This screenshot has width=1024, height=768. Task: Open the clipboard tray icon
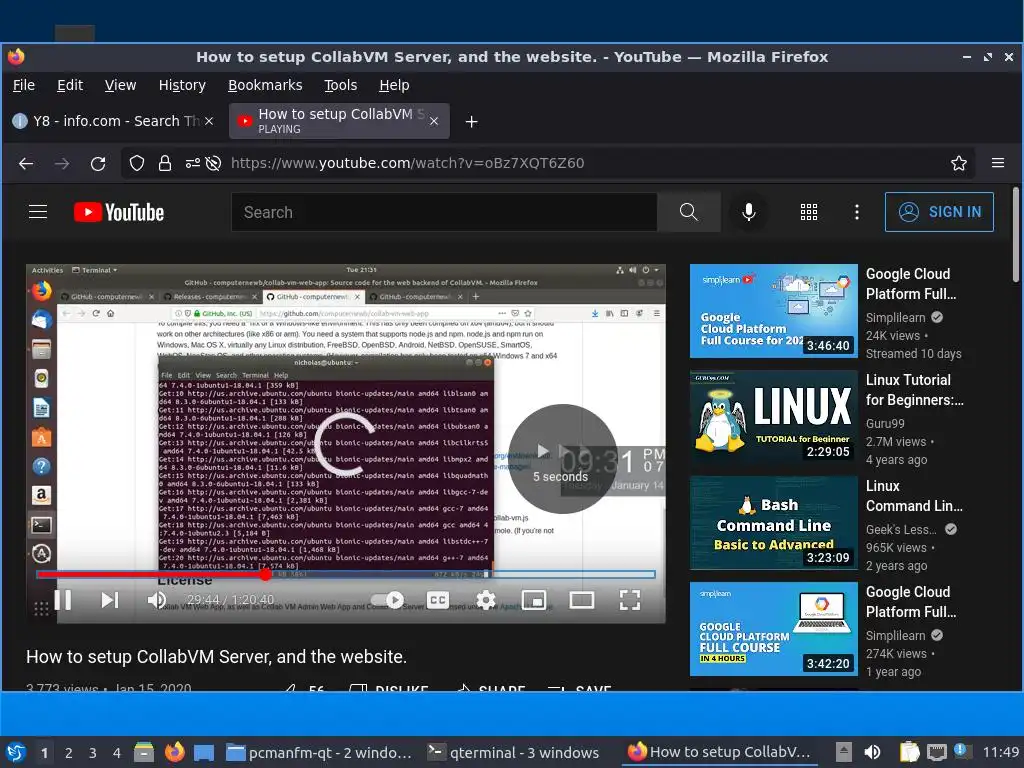(908, 752)
